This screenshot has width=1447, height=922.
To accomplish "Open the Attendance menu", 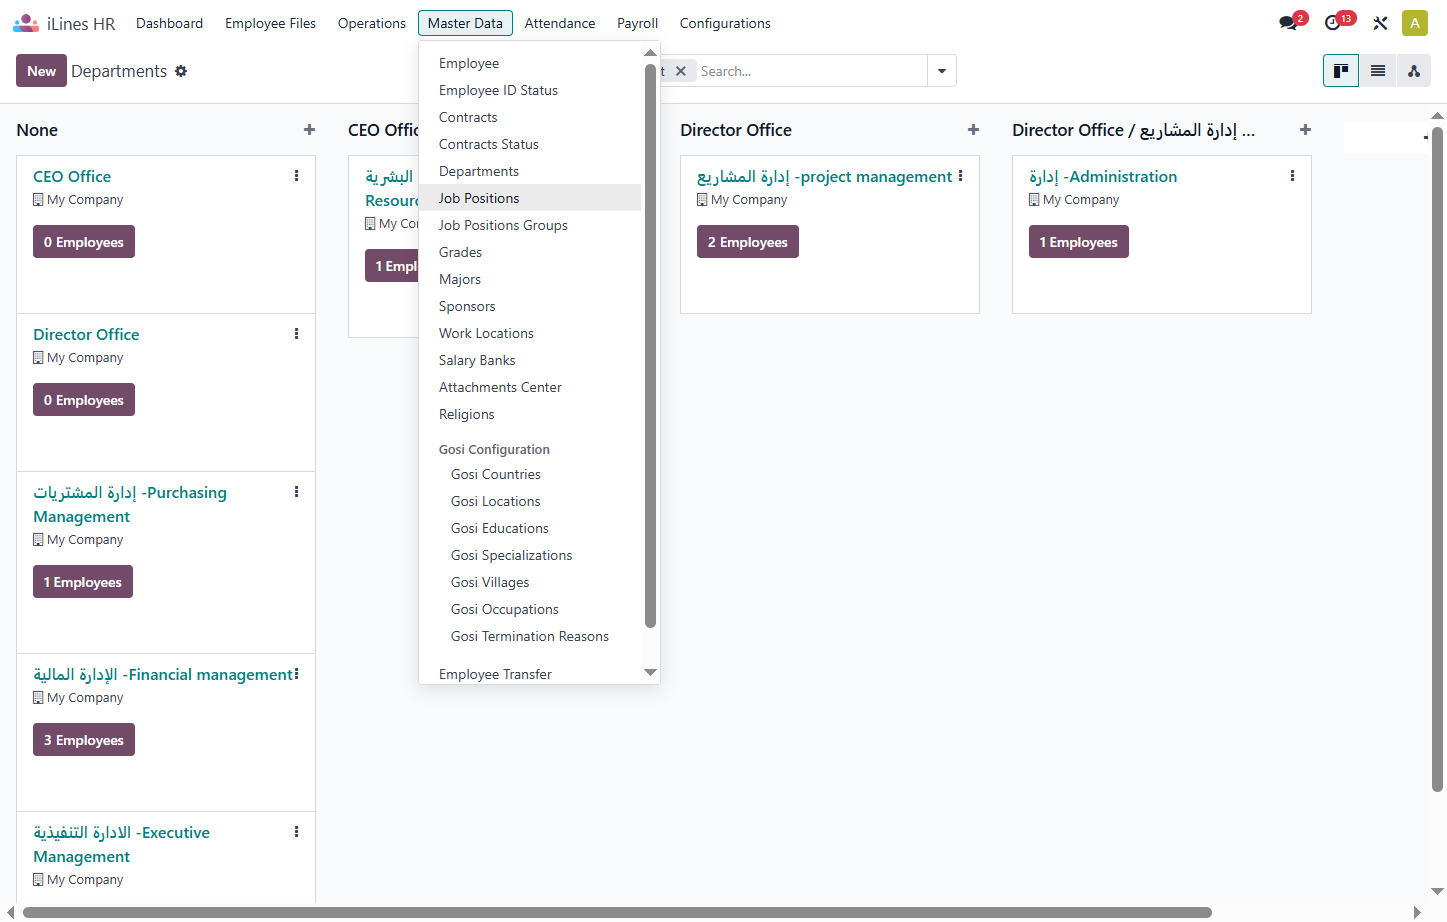I will point(560,23).
